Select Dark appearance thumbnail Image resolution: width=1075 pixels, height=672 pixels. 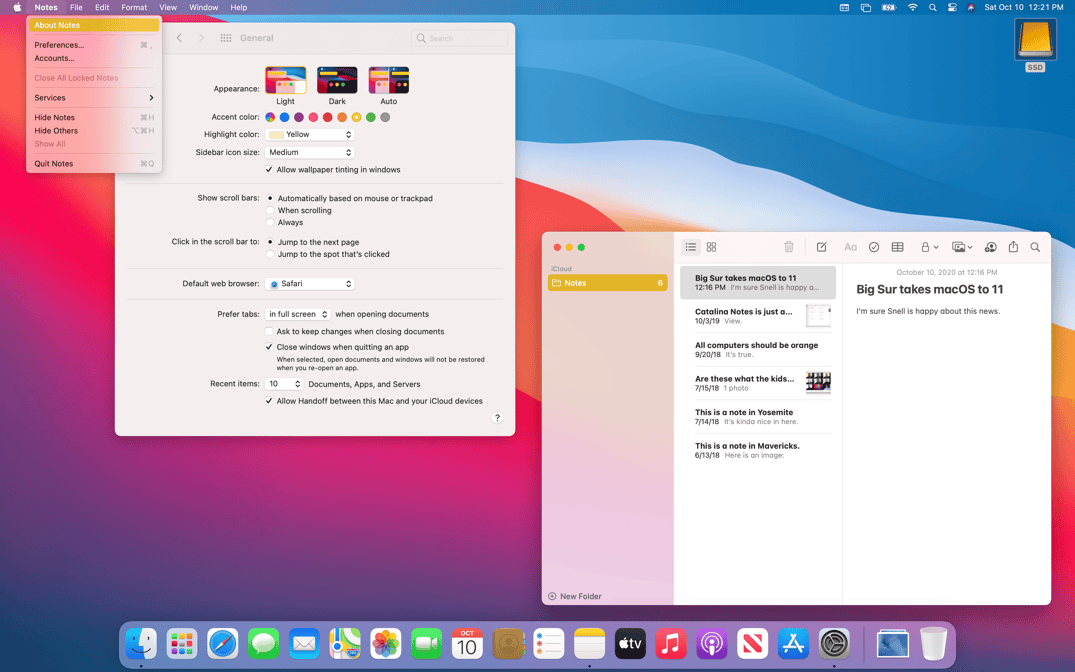tap(337, 80)
